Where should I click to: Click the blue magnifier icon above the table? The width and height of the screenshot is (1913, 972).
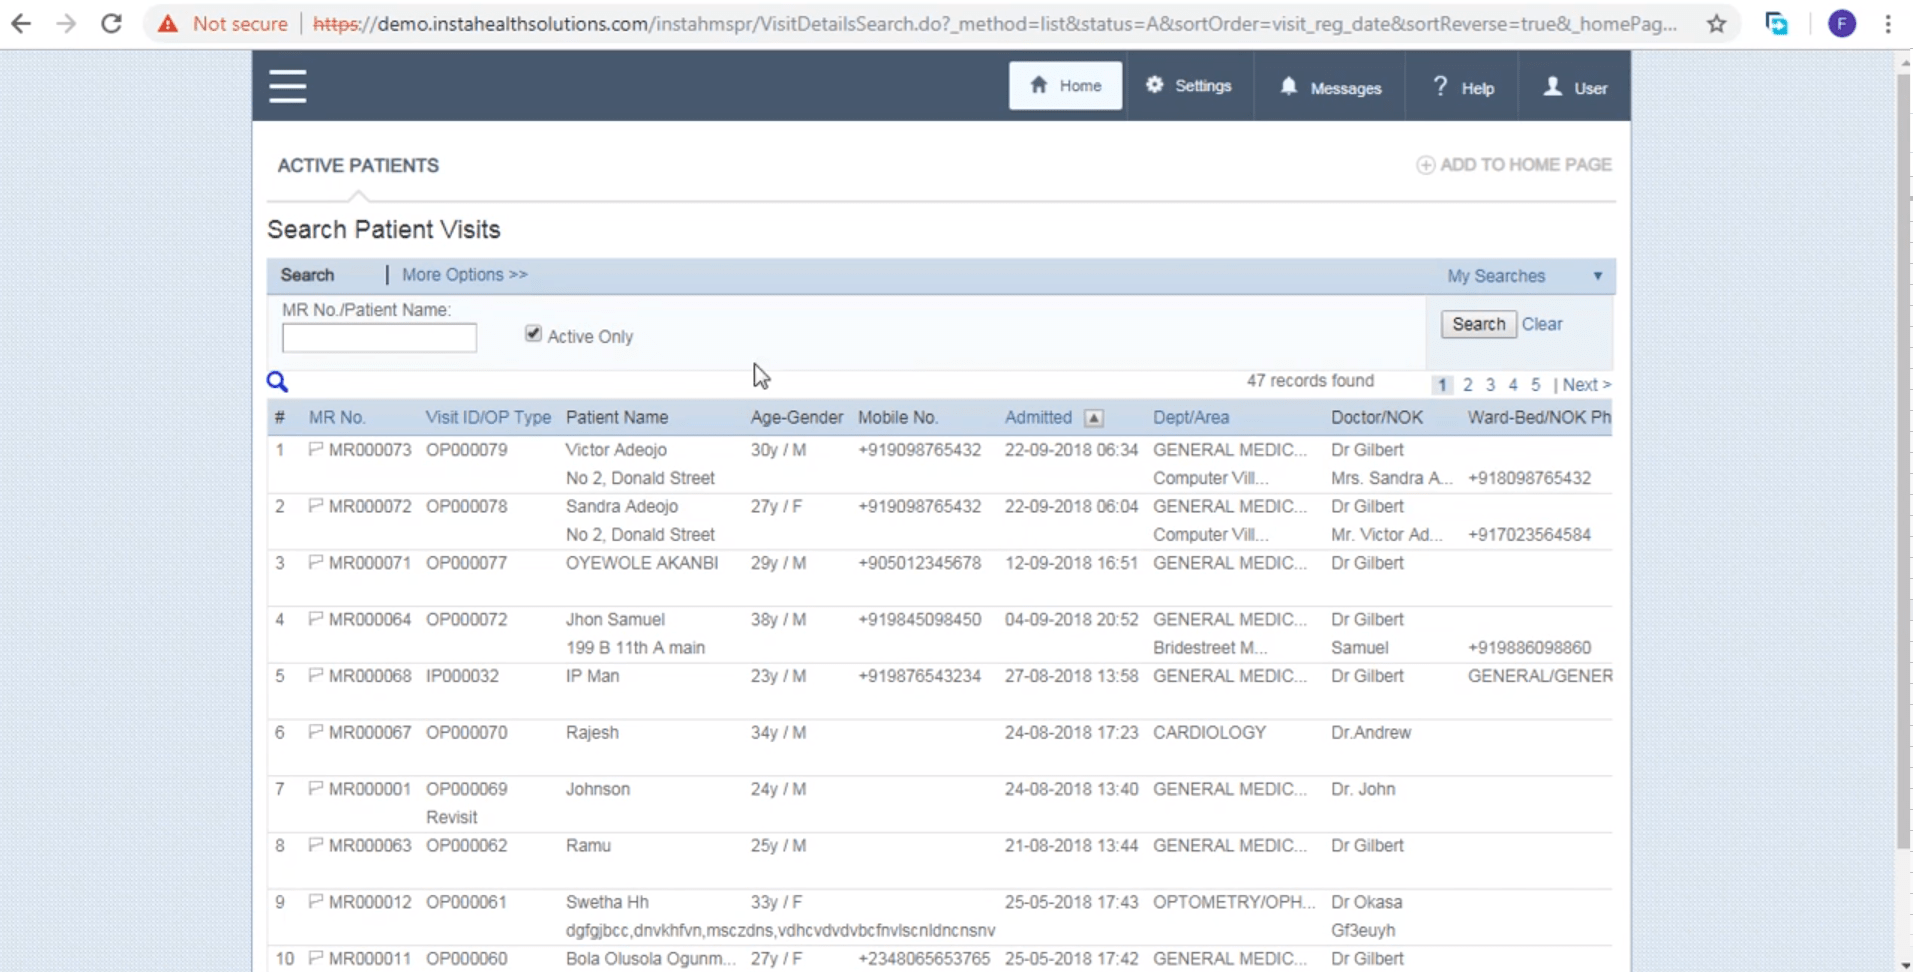[277, 382]
